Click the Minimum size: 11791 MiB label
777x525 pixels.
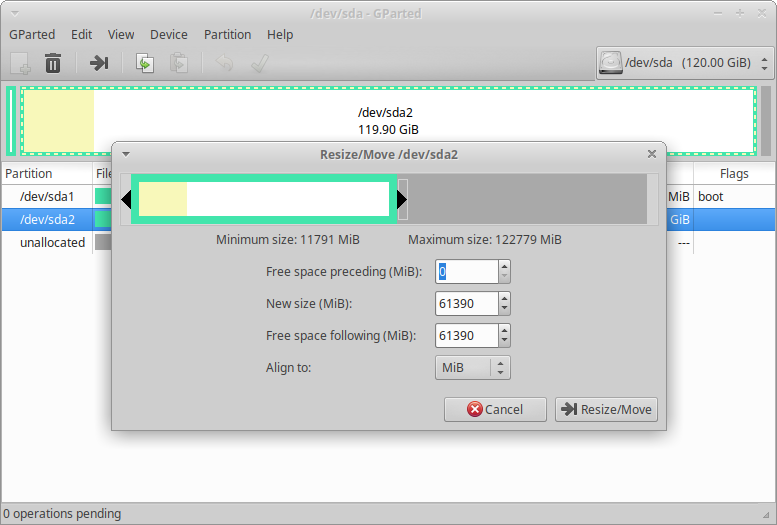coord(287,240)
